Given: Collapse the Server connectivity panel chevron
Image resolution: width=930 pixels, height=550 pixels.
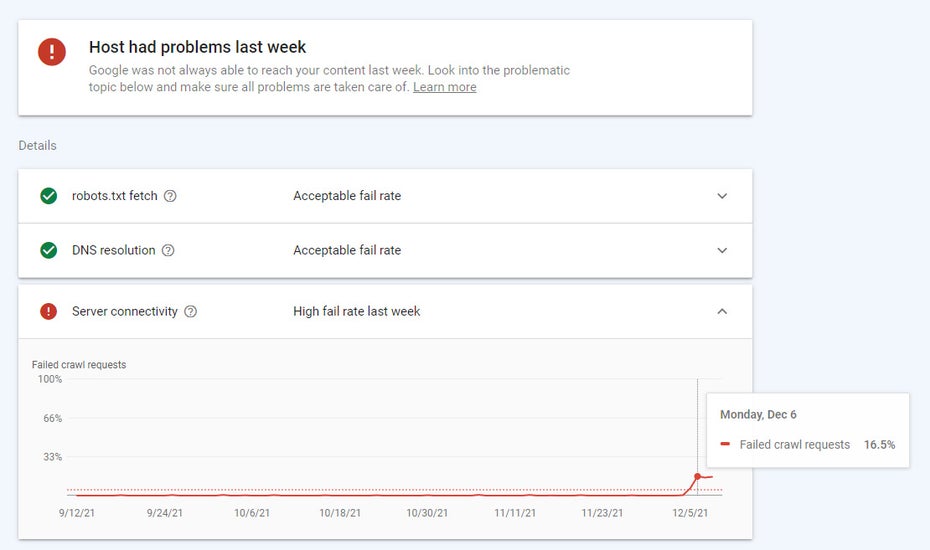Looking at the screenshot, I should point(722,312).
